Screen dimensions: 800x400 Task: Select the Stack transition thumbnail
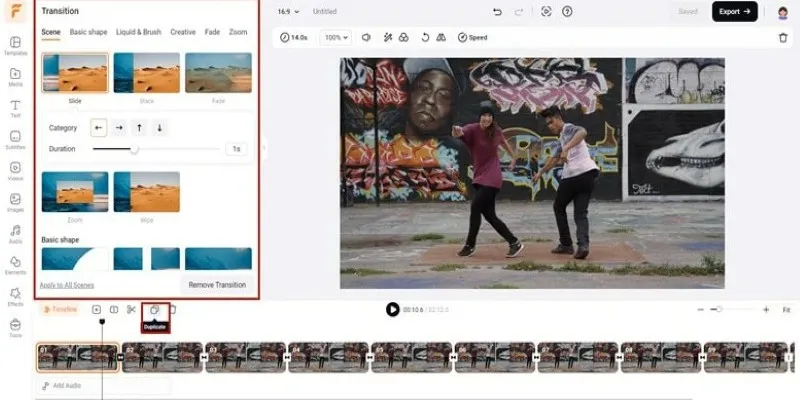tap(146, 72)
